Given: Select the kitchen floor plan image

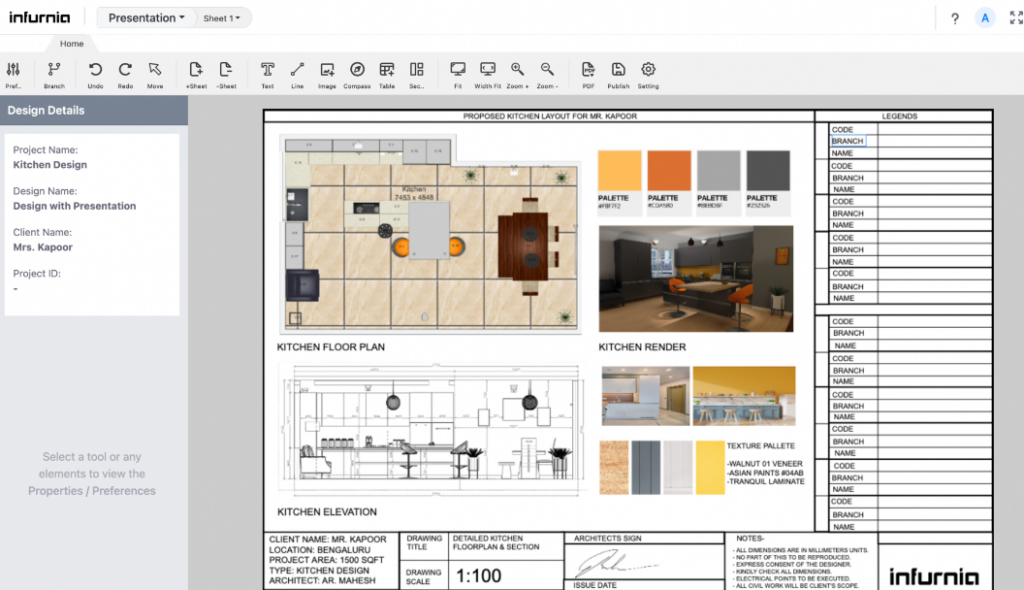Looking at the screenshot, I should coord(430,234).
